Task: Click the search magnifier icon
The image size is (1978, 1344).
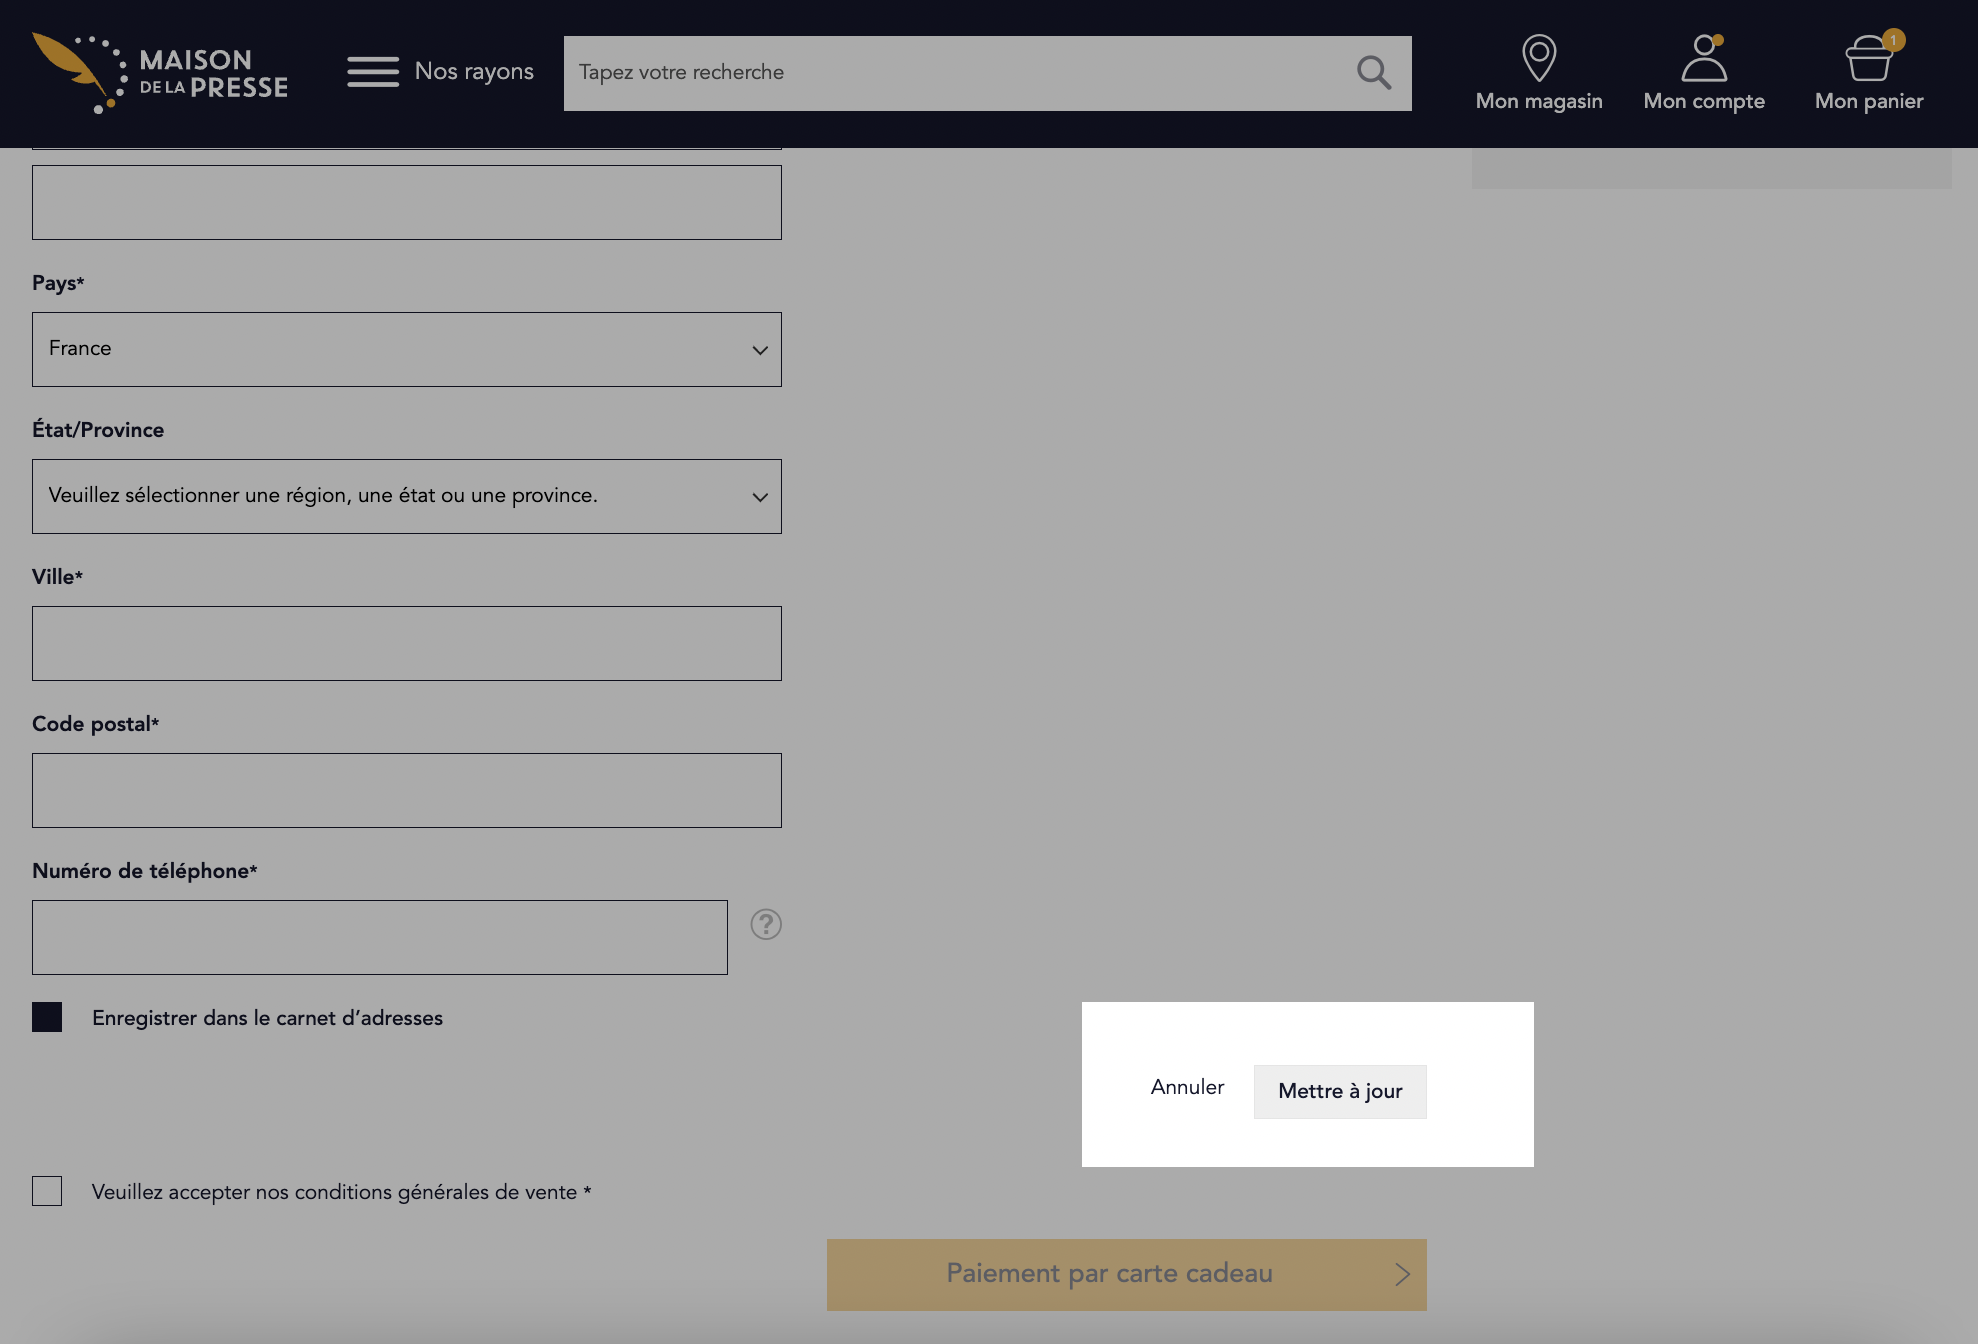Action: click(1374, 73)
